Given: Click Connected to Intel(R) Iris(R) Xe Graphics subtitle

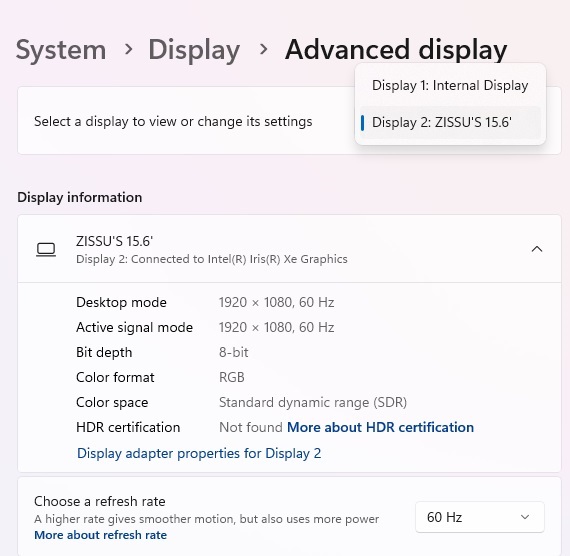Looking at the screenshot, I should tap(212, 259).
